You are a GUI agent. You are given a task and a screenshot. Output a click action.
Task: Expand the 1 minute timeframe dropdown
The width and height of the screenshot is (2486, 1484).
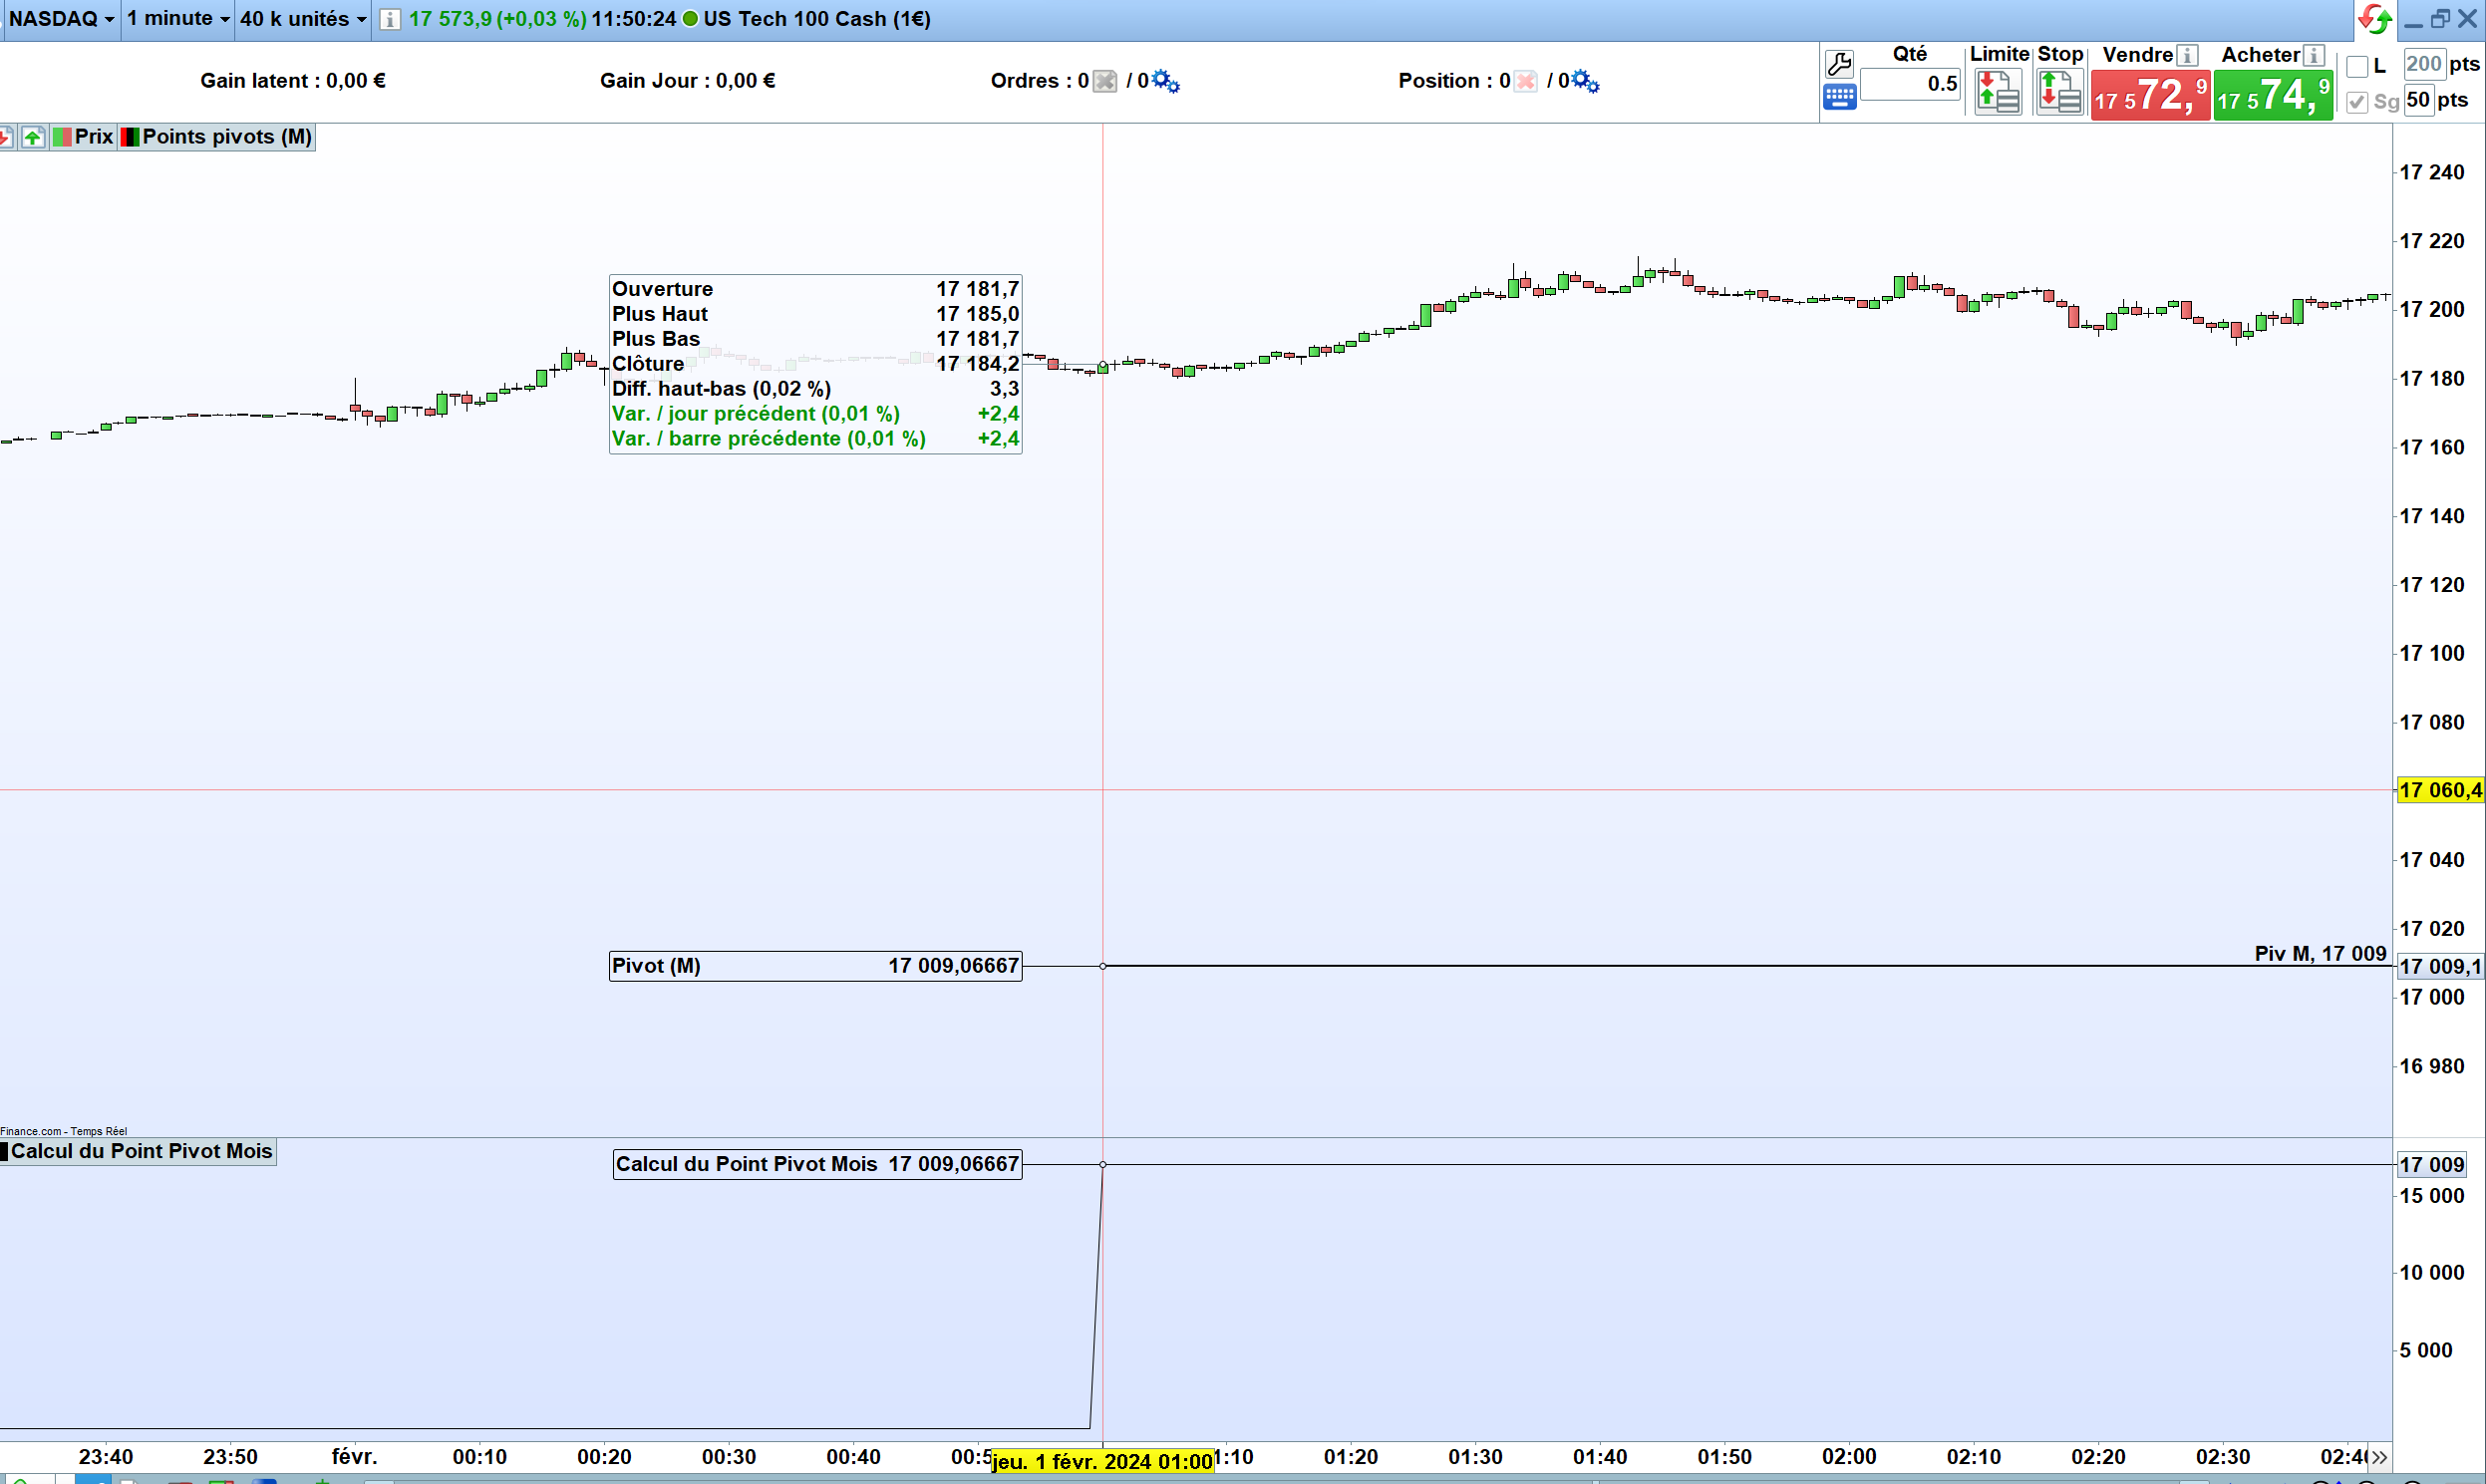coord(178,19)
